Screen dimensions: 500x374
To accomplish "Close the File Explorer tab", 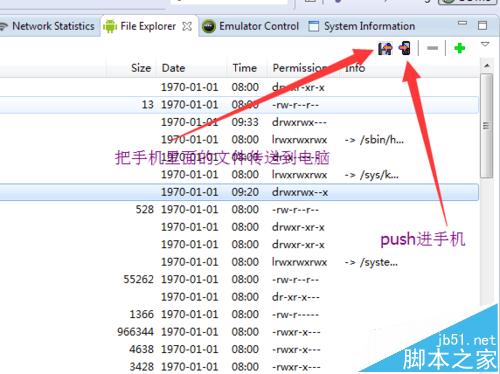I will tap(187, 26).
